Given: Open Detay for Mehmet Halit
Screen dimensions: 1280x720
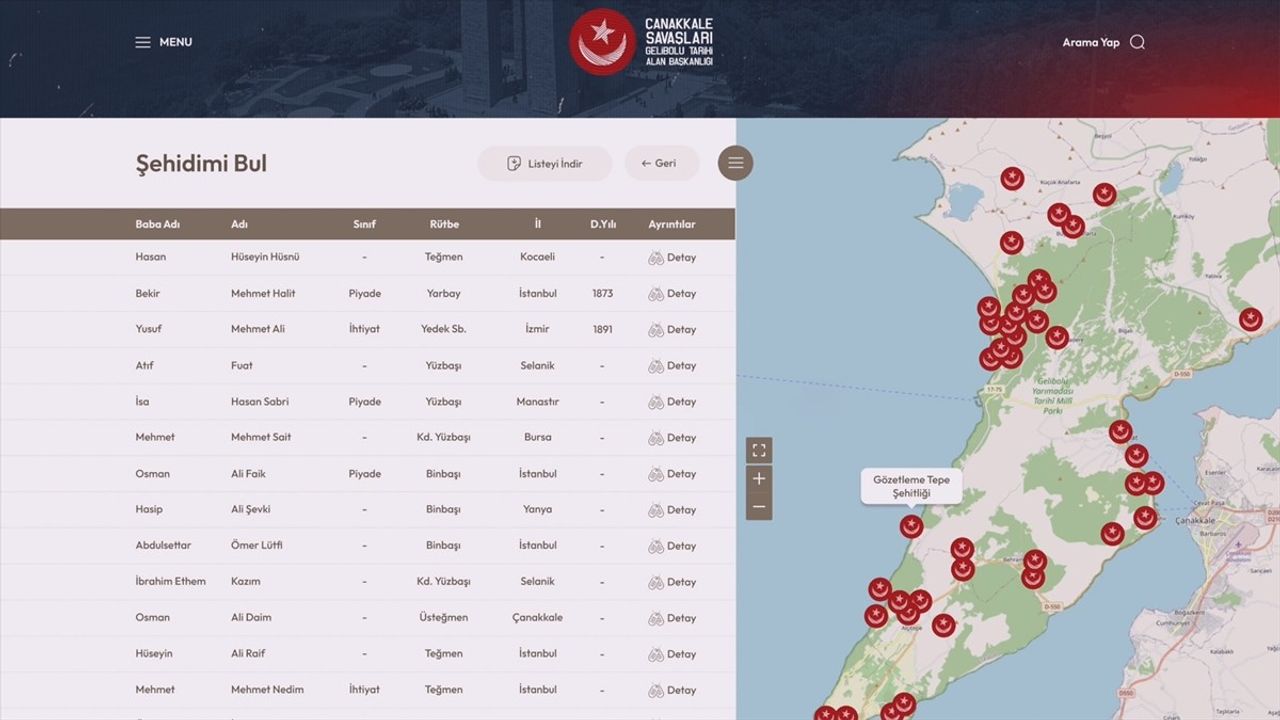Looking at the screenshot, I should pyautogui.click(x=673, y=293).
